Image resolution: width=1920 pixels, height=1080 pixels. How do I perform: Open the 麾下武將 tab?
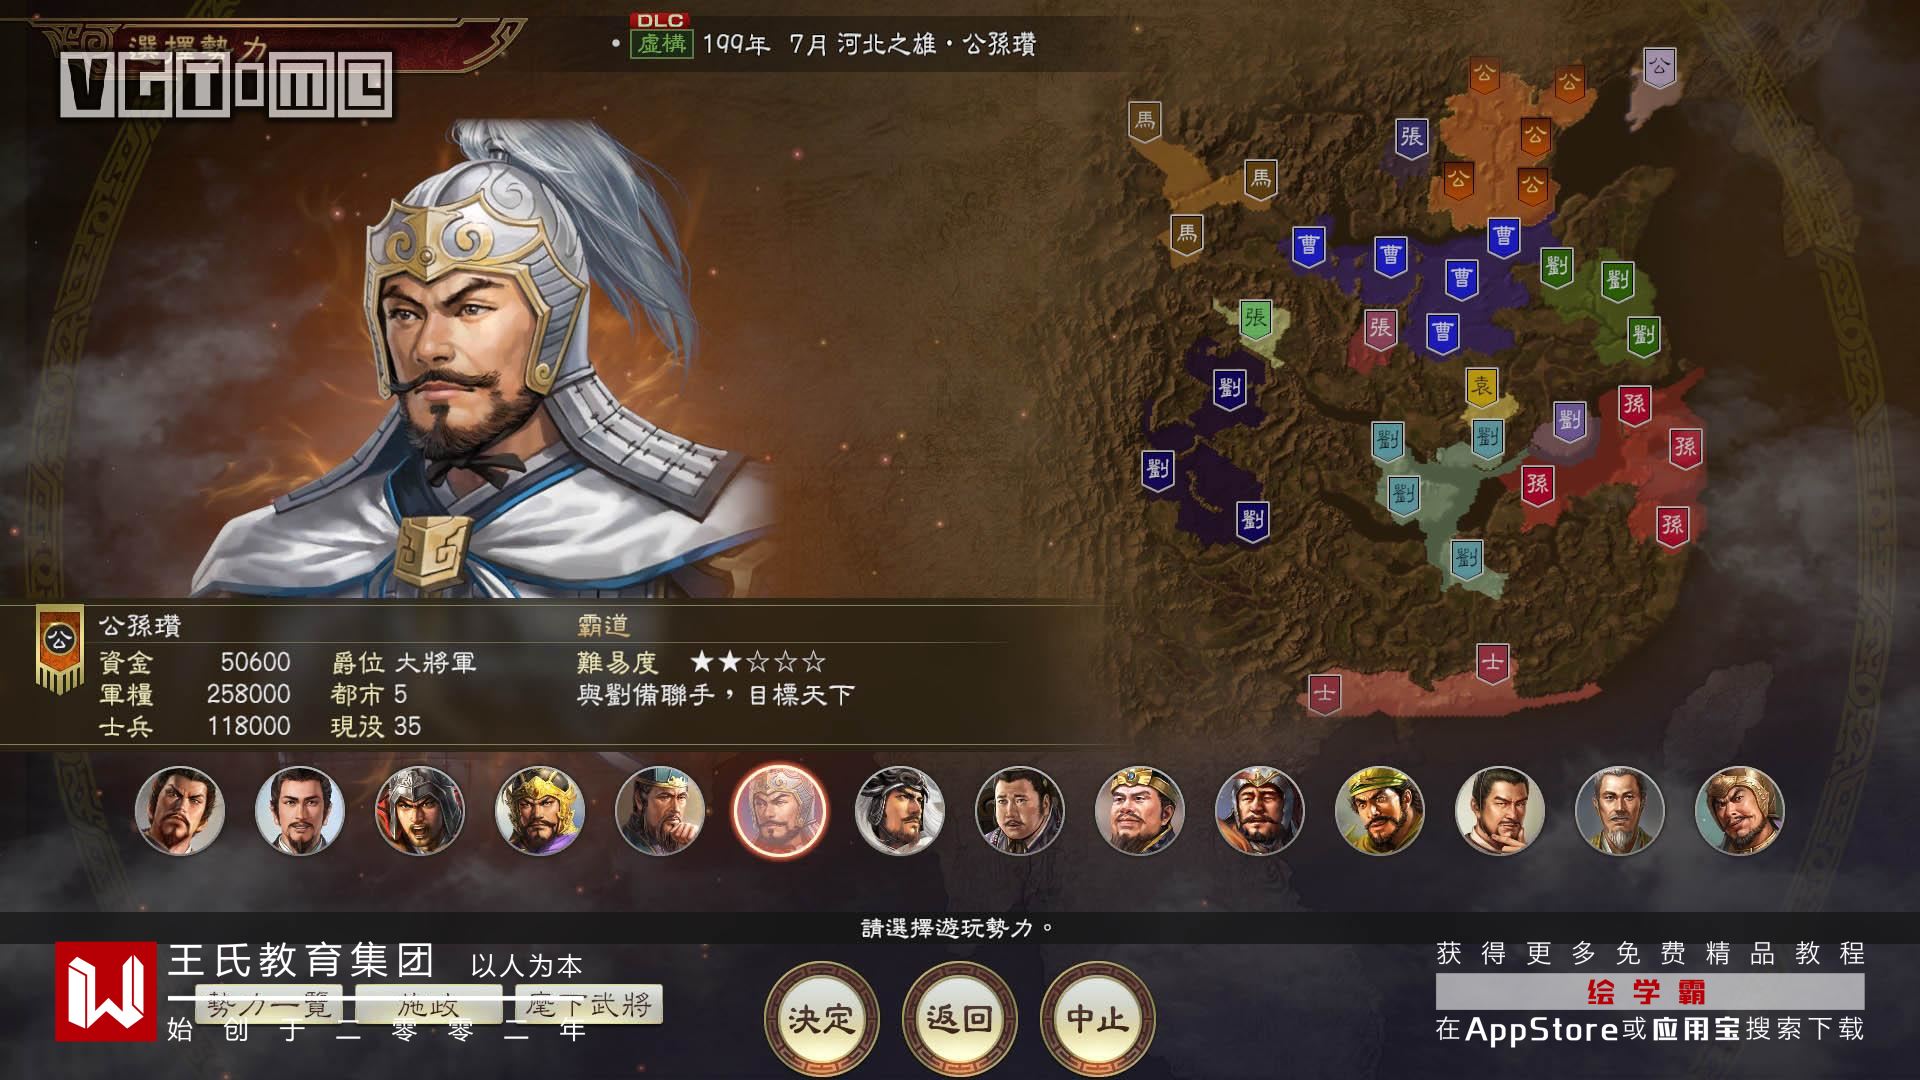(x=589, y=1005)
